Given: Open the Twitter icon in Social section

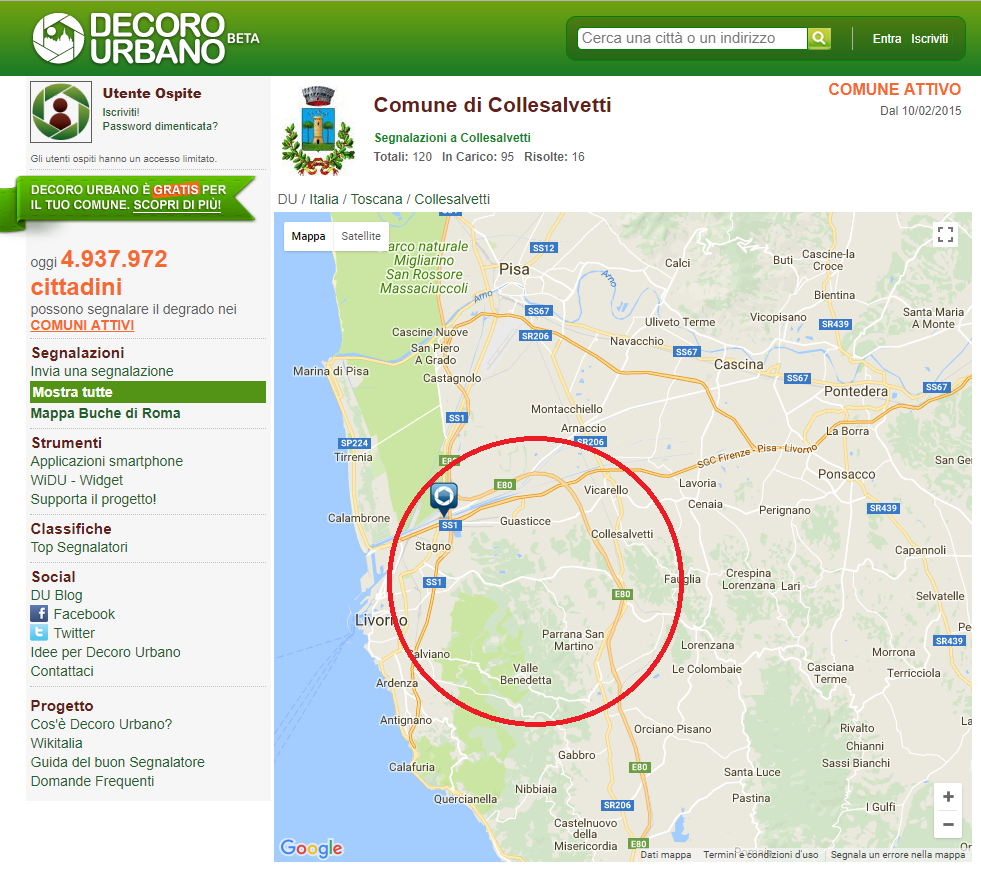Looking at the screenshot, I should [x=39, y=633].
